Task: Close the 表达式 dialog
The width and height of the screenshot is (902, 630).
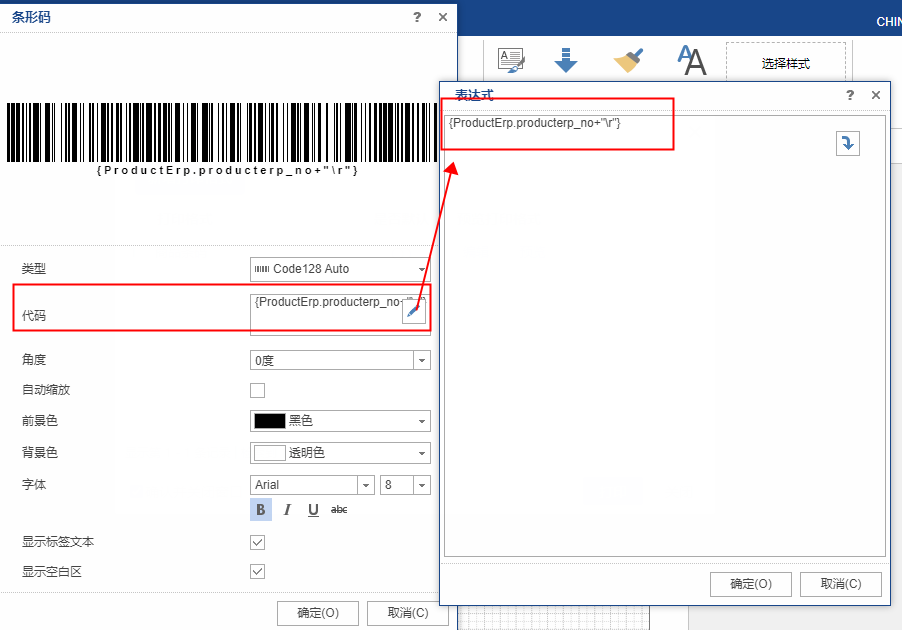Action: (x=876, y=95)
